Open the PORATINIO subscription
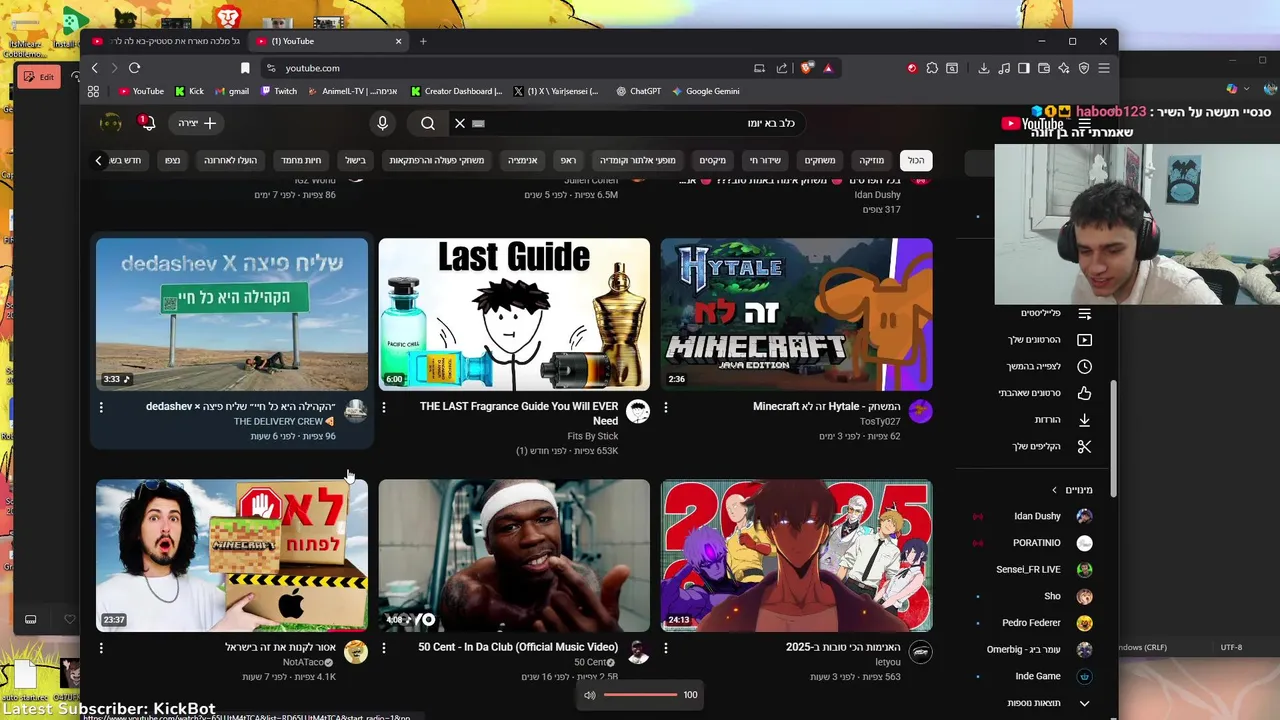Viewport: 1280px width, 720px height. pyautogui.click(x=1048, y=543)
